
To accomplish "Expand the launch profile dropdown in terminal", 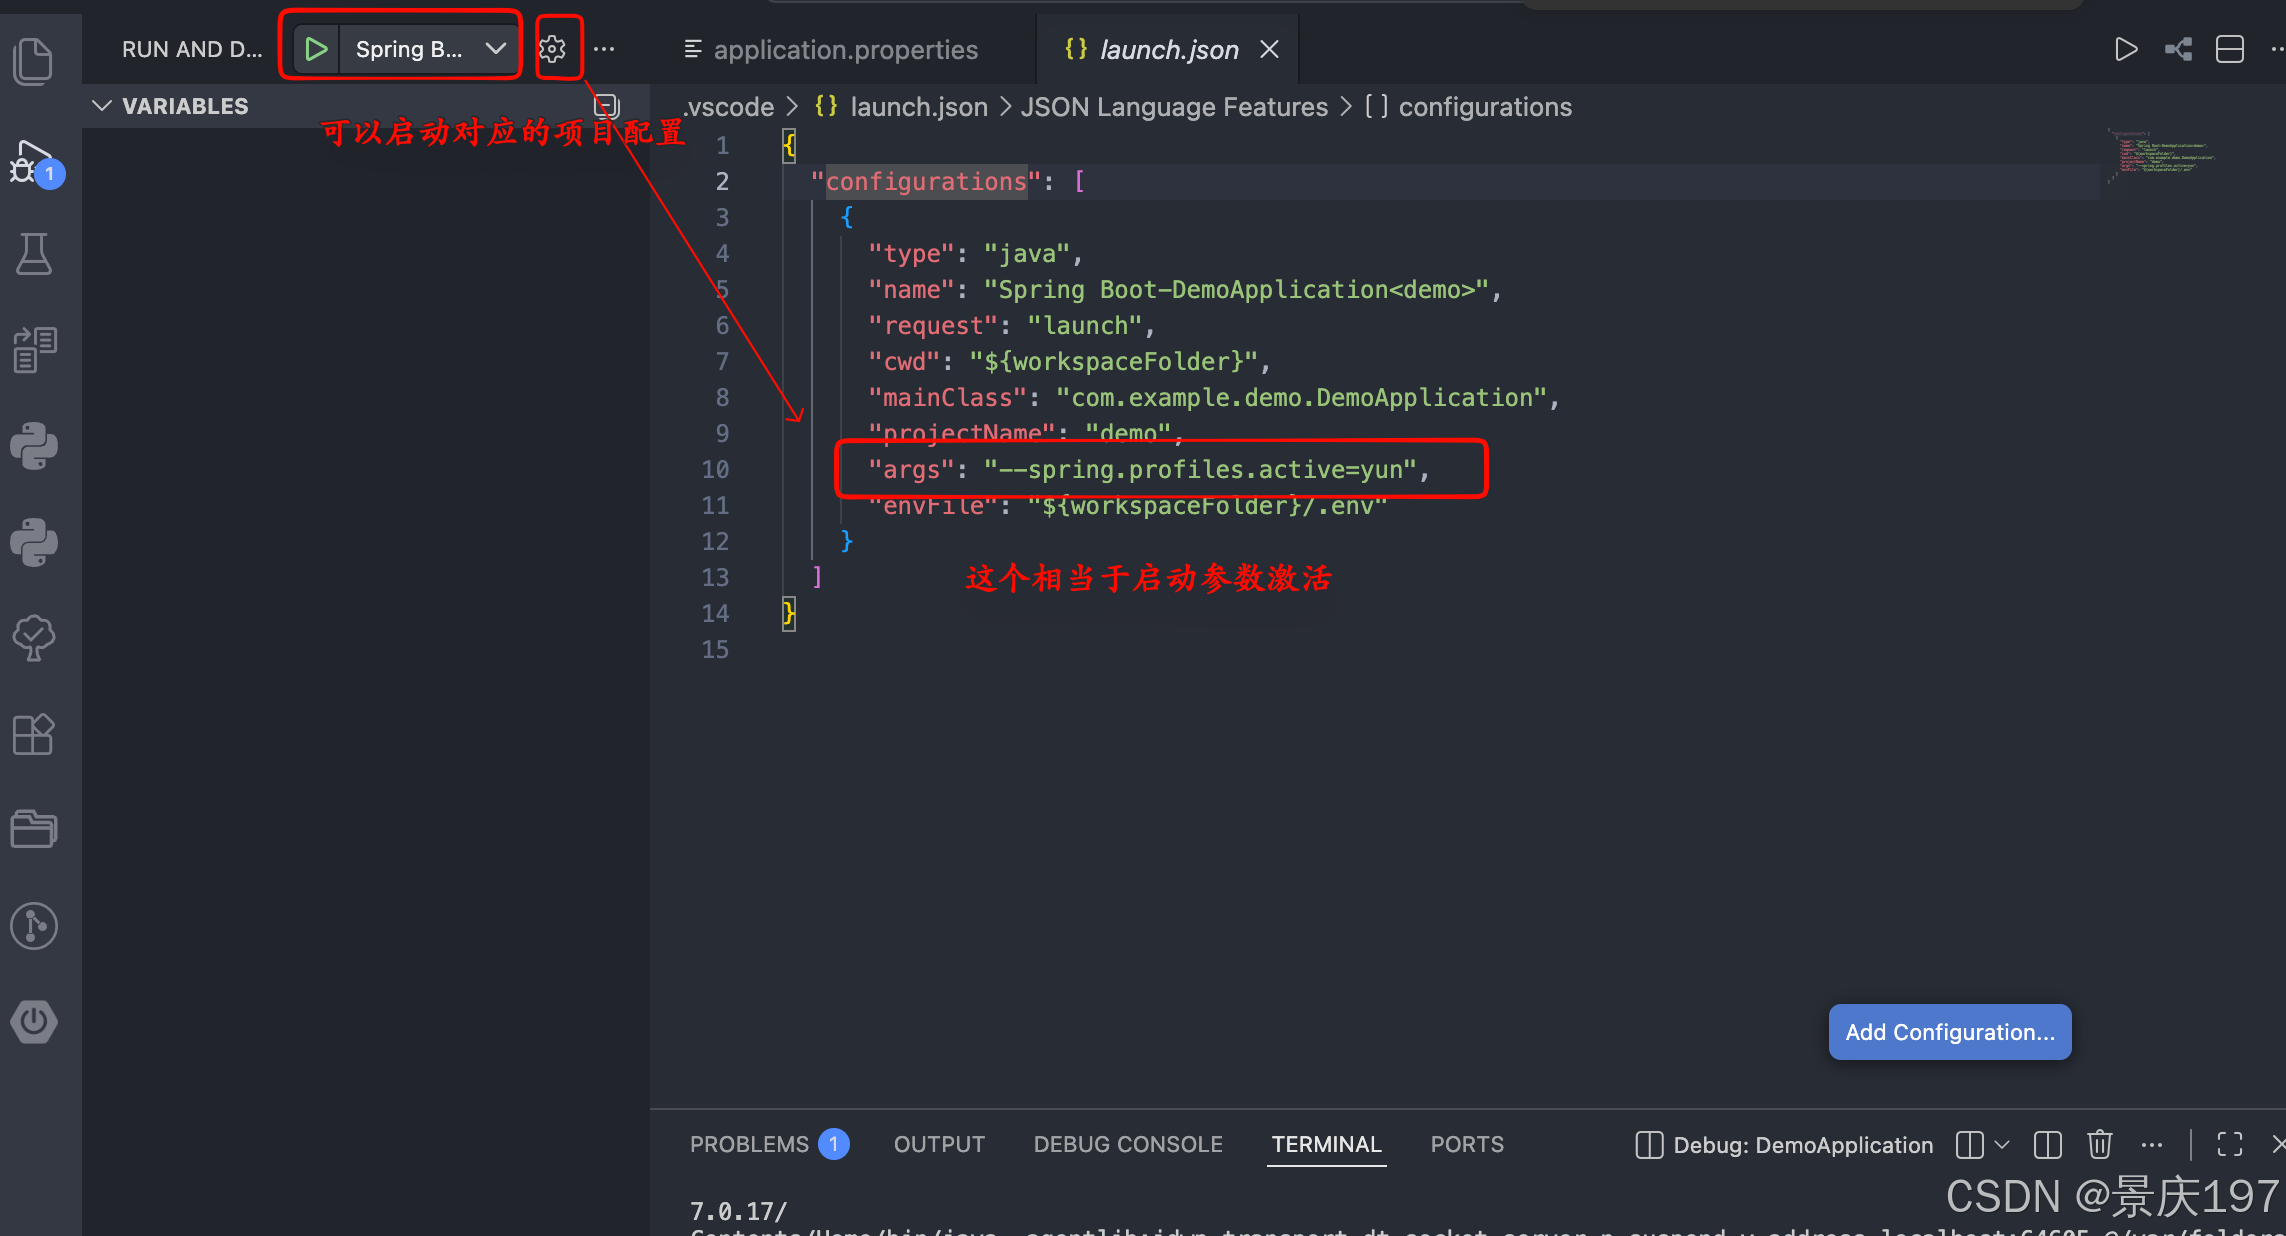I will coord(2002,1144).
